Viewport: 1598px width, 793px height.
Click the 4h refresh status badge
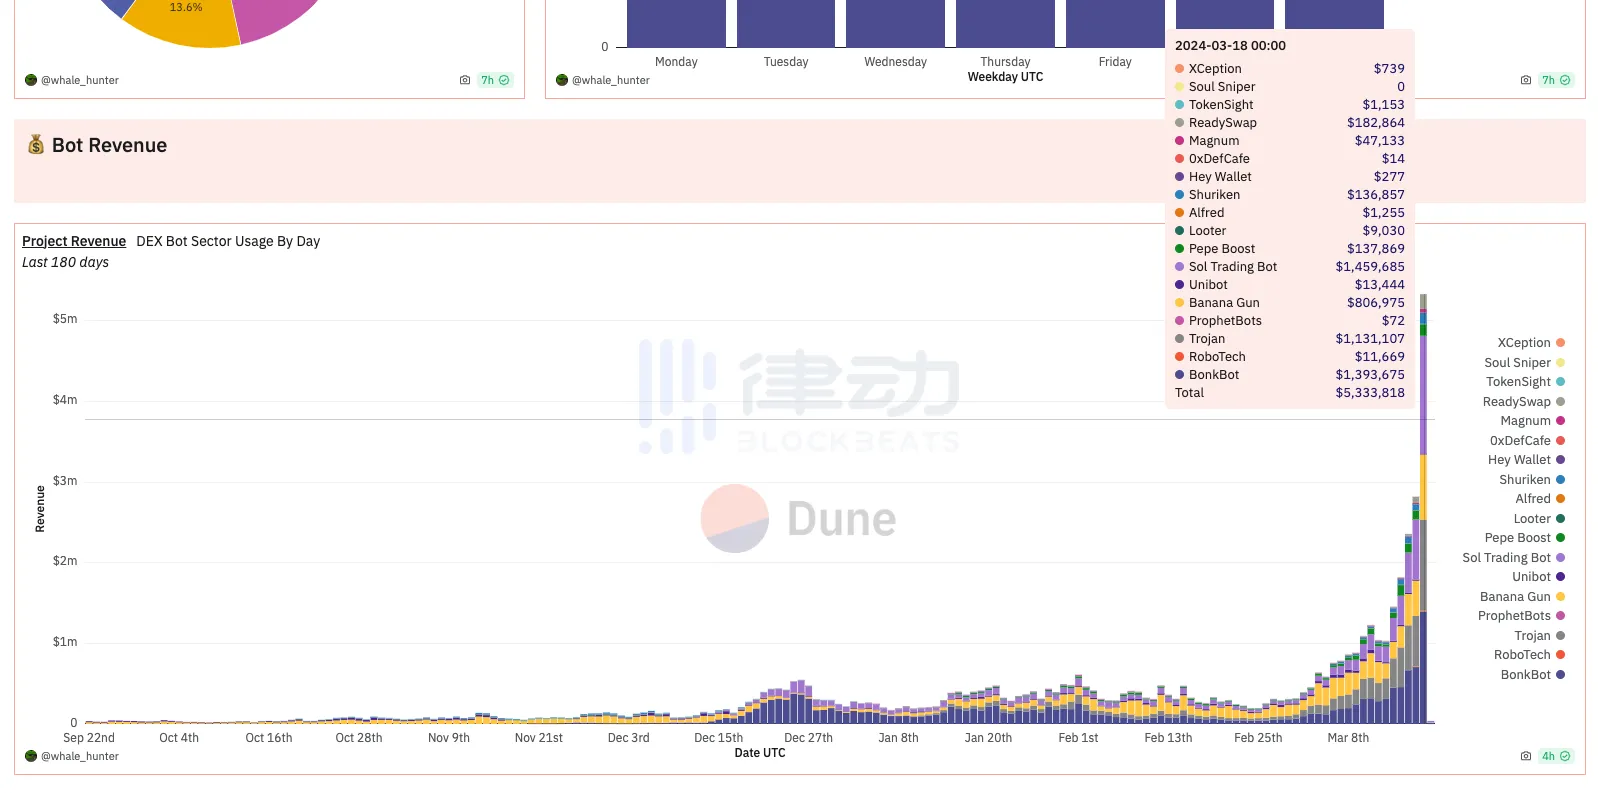coord(1555,756)
